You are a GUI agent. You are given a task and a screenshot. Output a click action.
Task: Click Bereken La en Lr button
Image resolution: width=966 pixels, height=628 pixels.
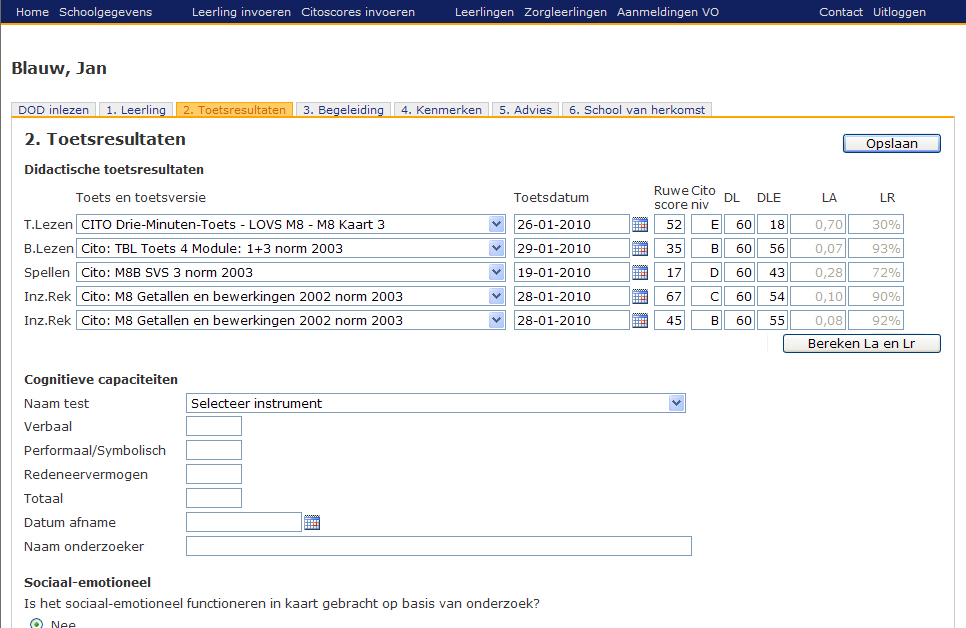(861, 344)
